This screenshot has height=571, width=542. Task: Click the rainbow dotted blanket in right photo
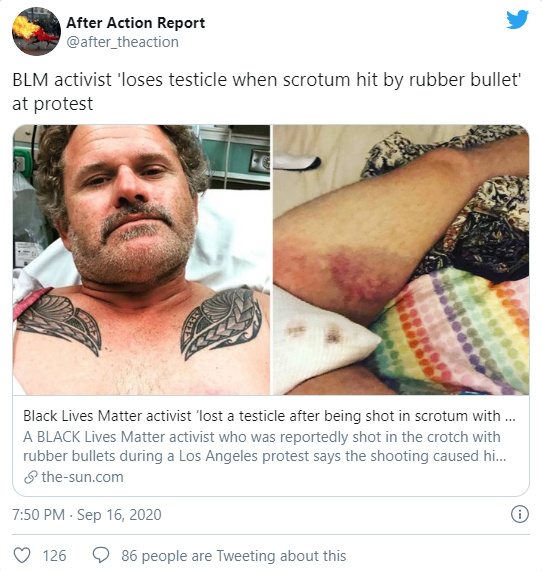click(452, 331)
